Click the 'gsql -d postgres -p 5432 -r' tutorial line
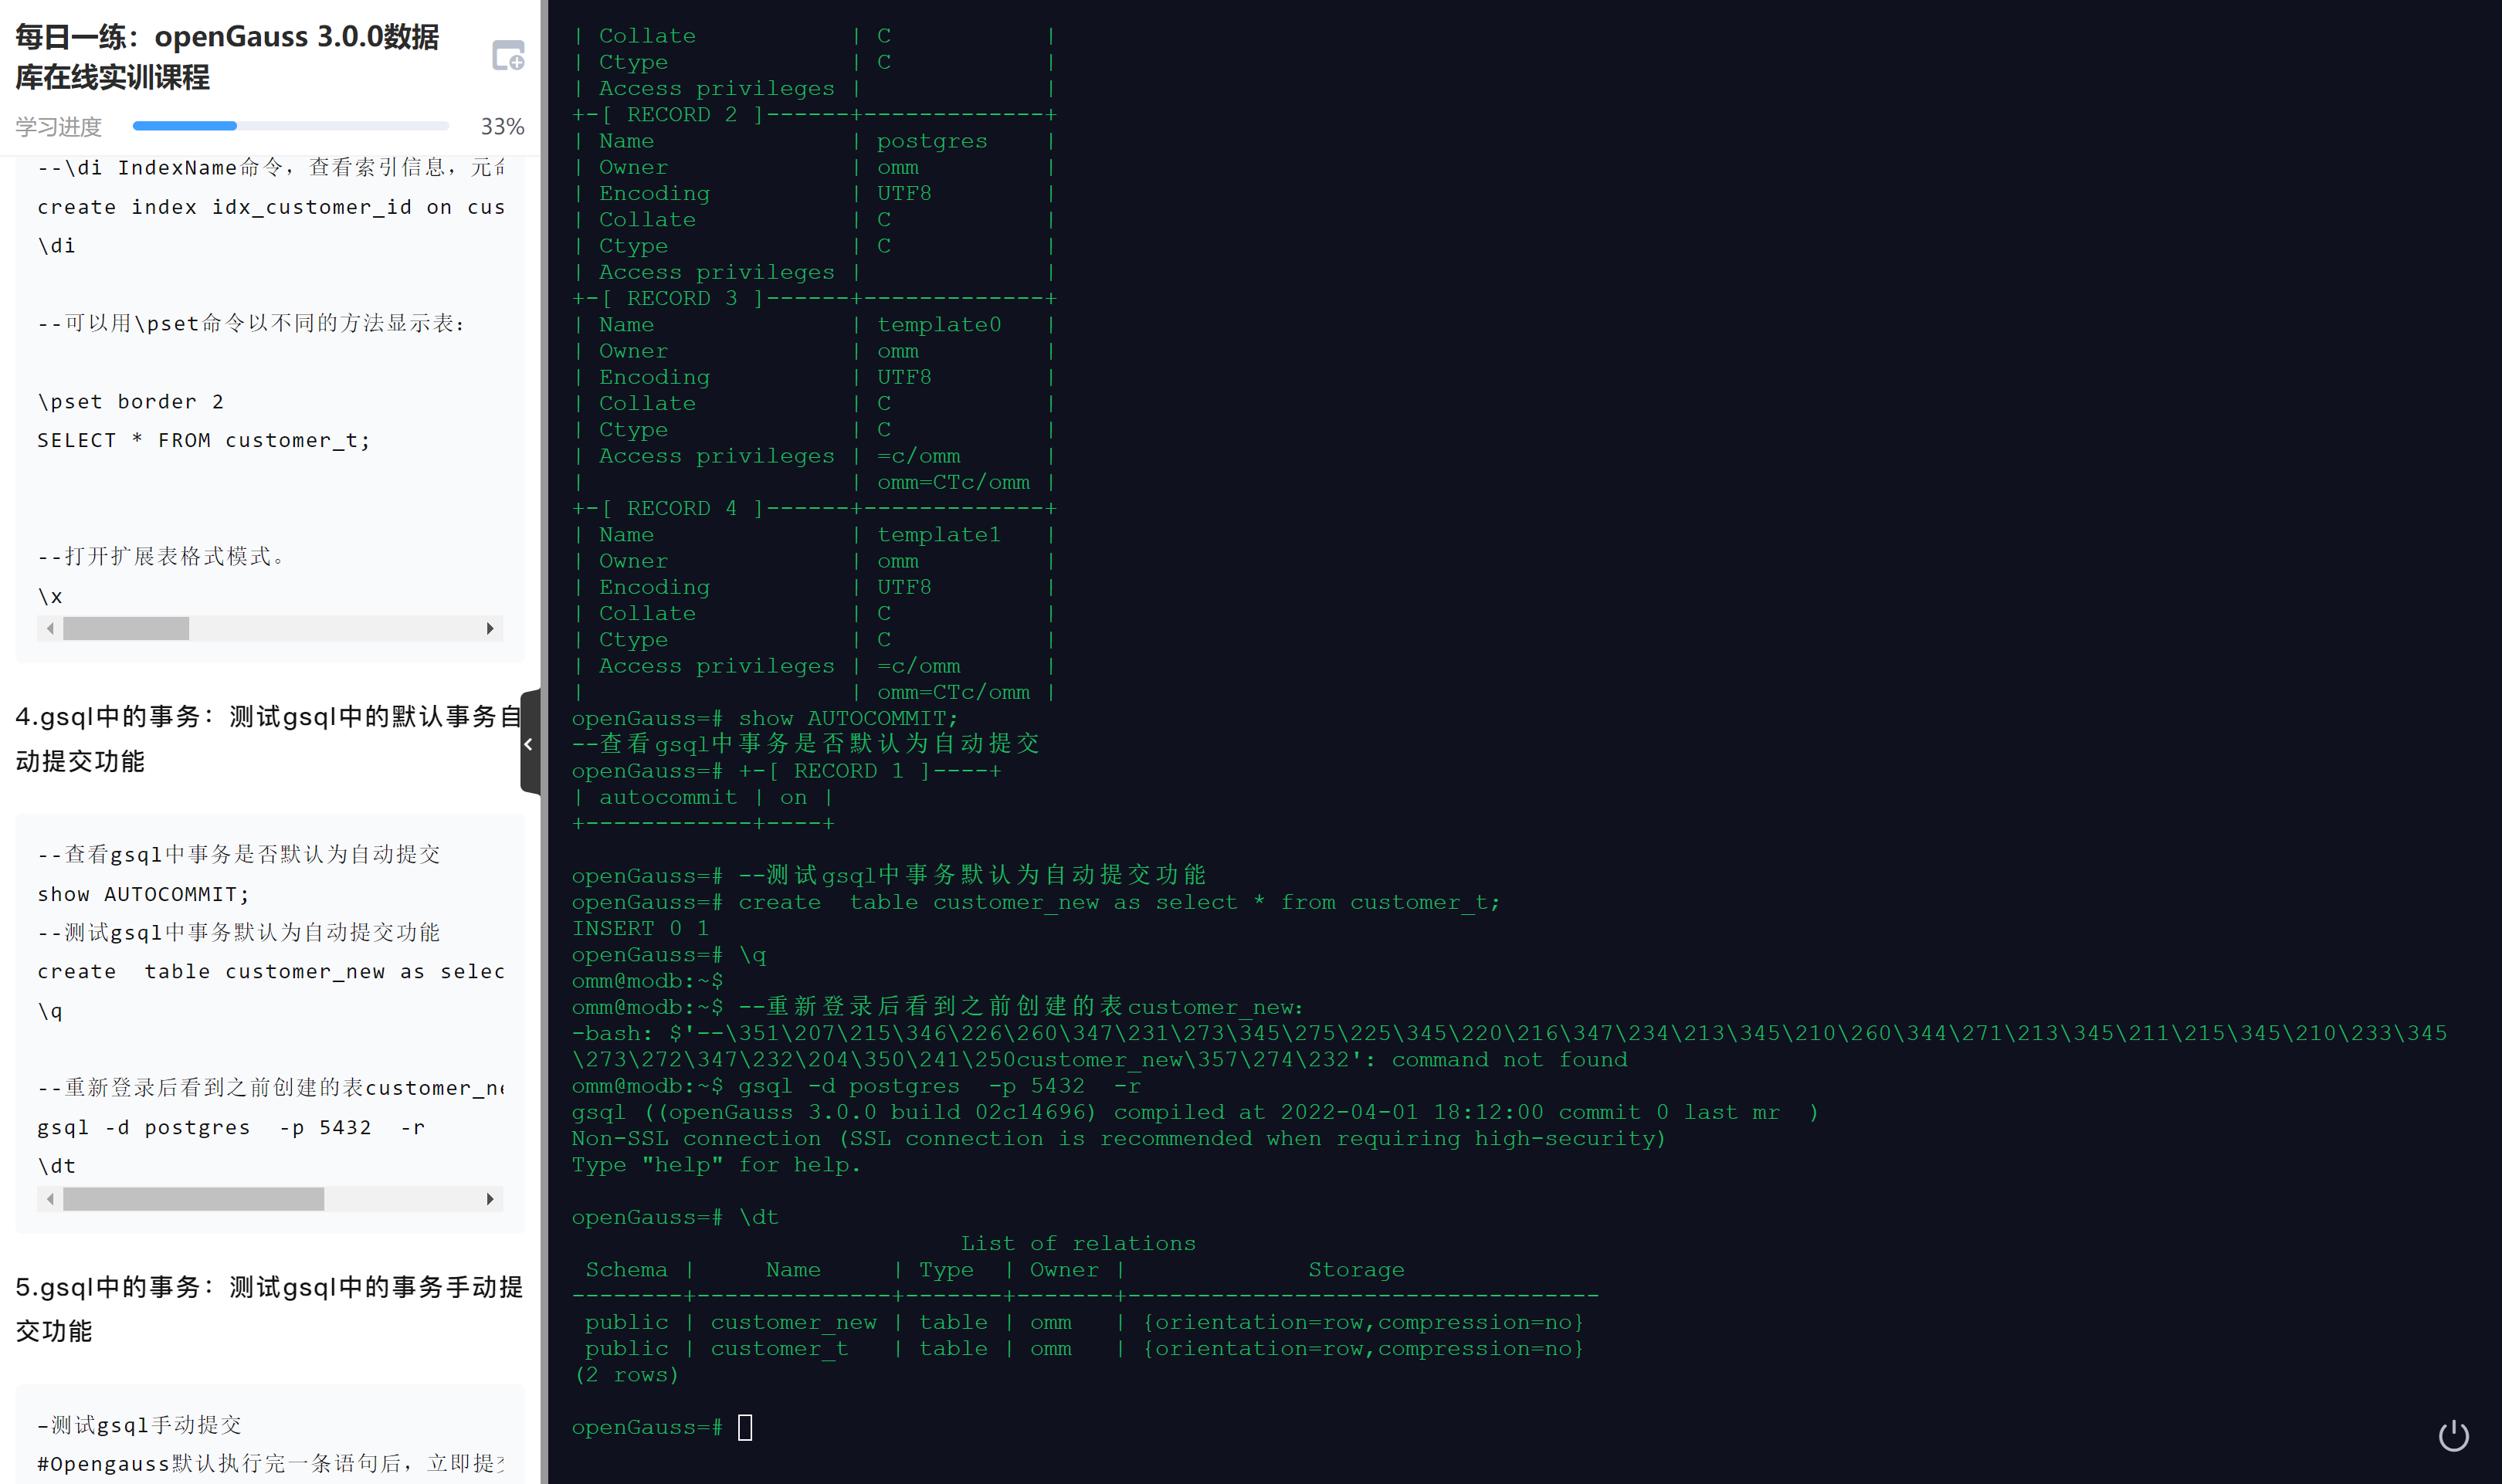The height and width of the screenshot is (1484, 2502). coord(231,1127)
